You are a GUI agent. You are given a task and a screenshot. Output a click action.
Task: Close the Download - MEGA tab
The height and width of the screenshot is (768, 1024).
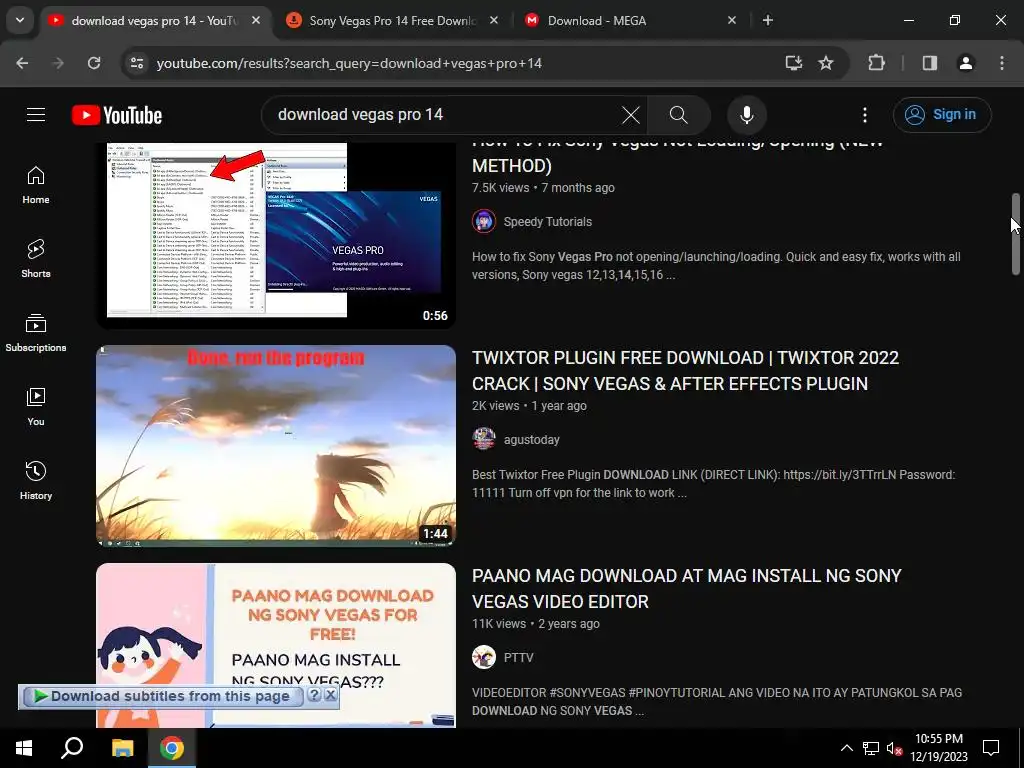pos(731,20)
